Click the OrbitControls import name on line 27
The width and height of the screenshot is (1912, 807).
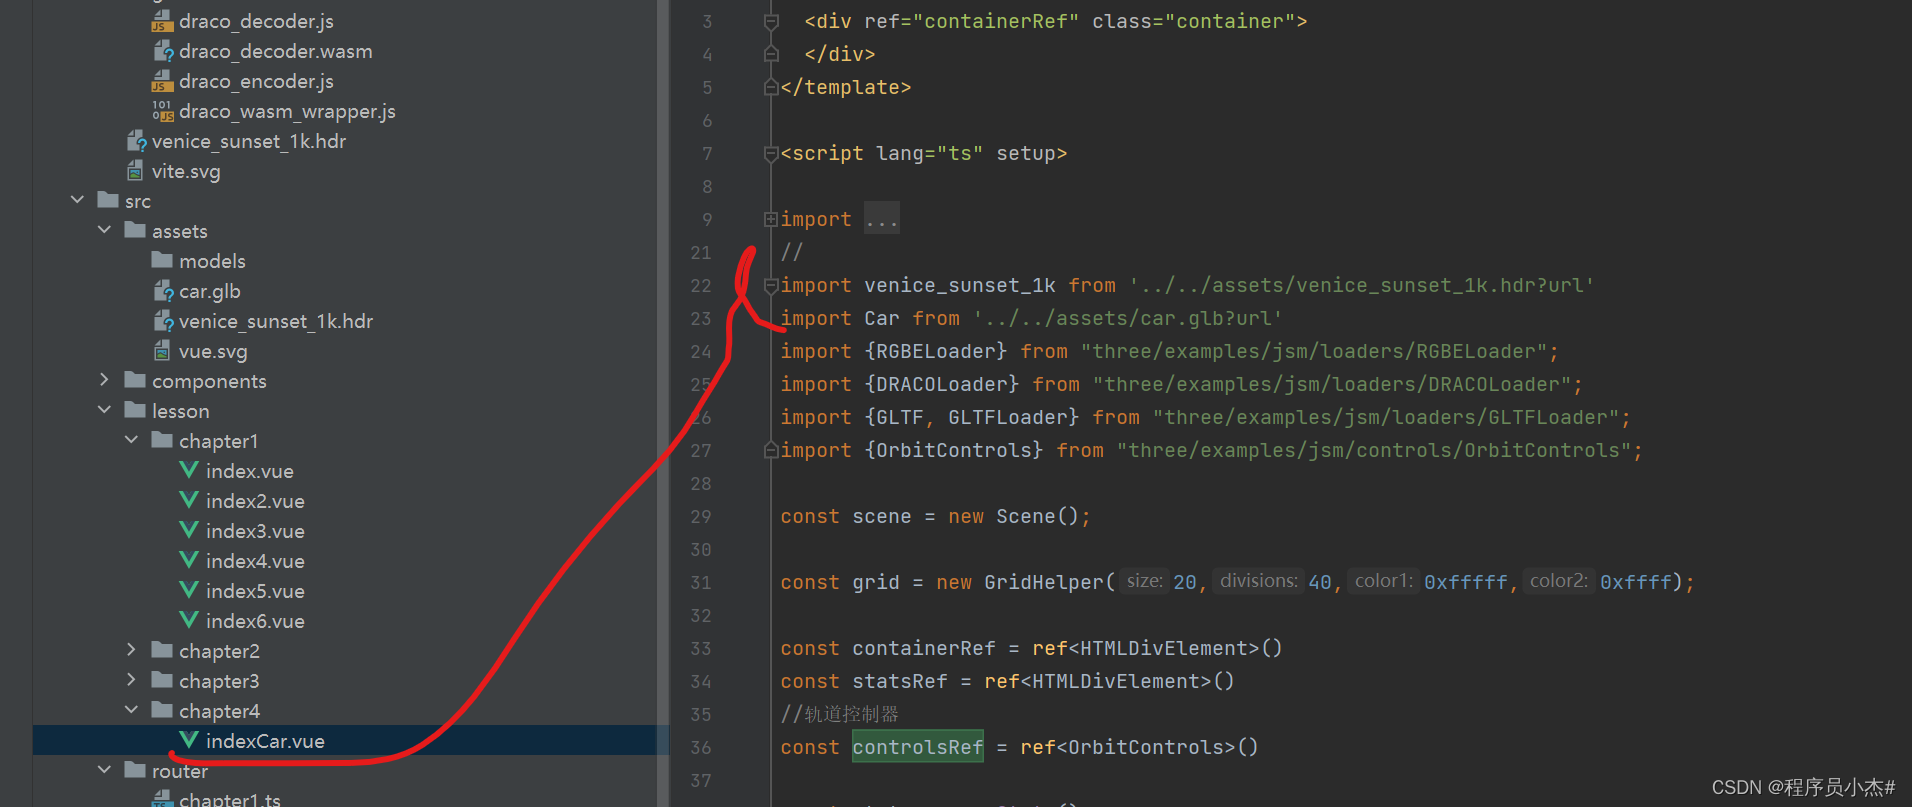click(x=954, y=450)
